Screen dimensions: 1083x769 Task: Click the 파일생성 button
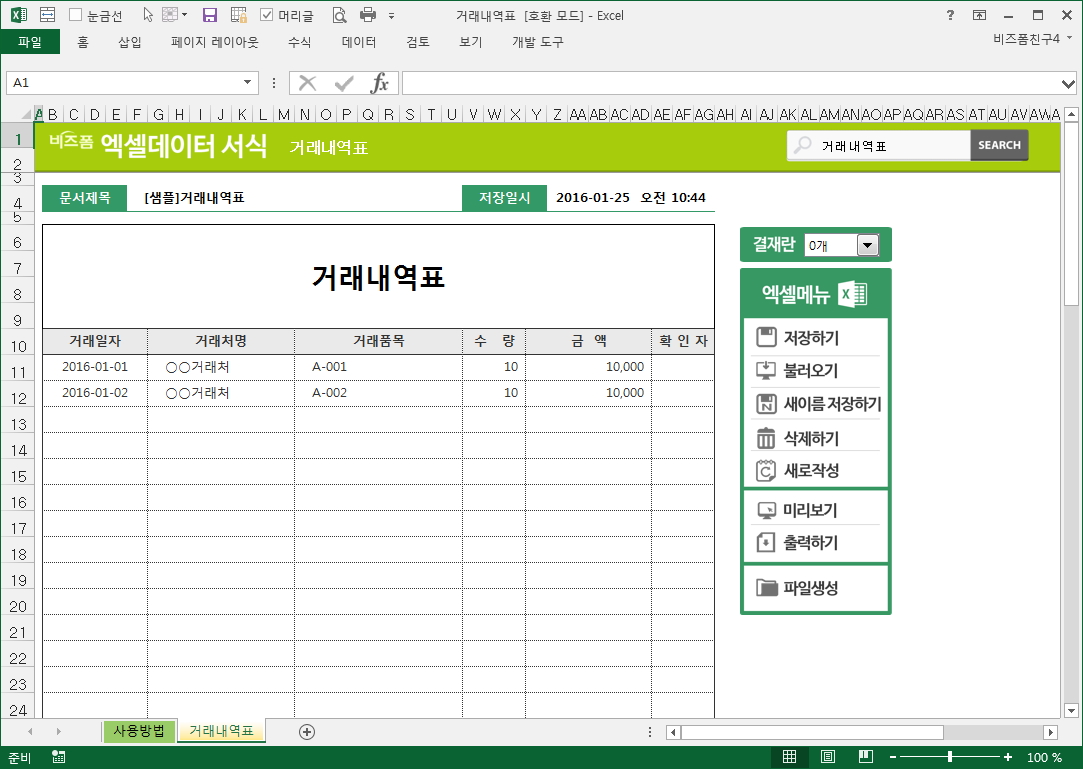[x=810, y=588]
